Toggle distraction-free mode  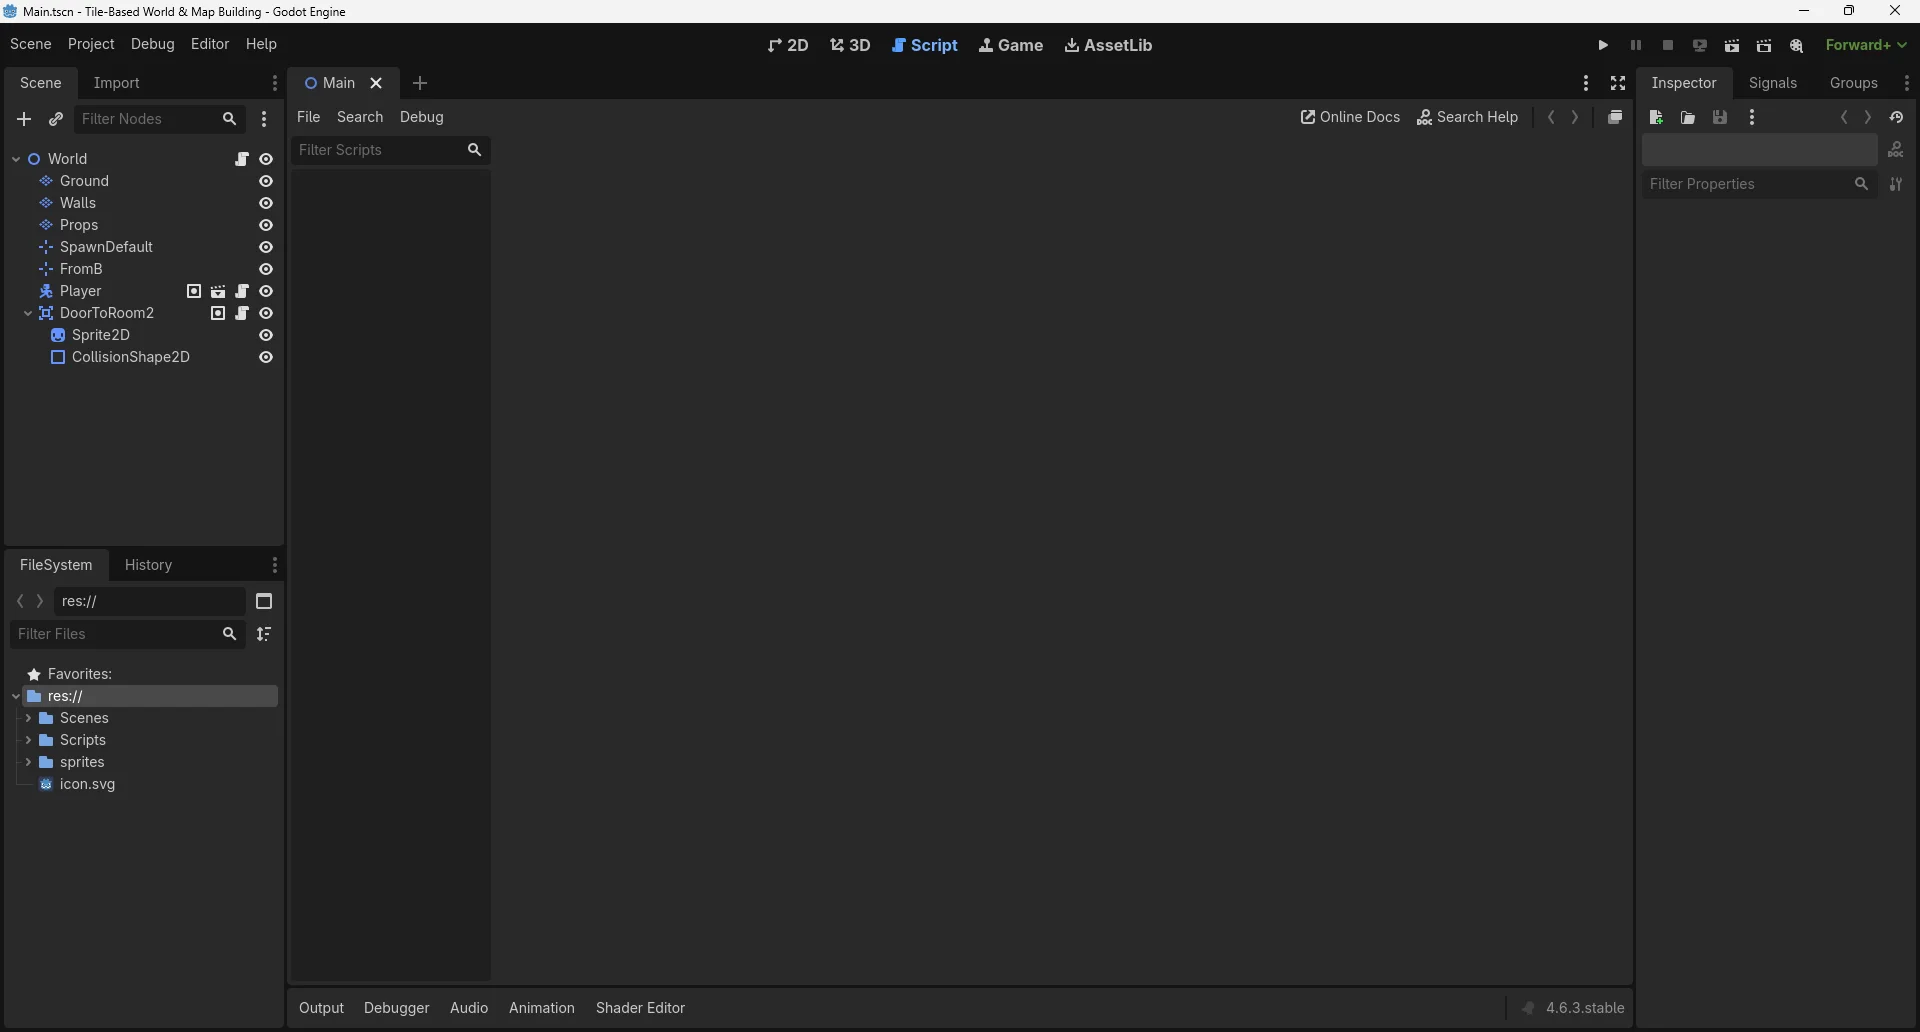[1618, 83]
